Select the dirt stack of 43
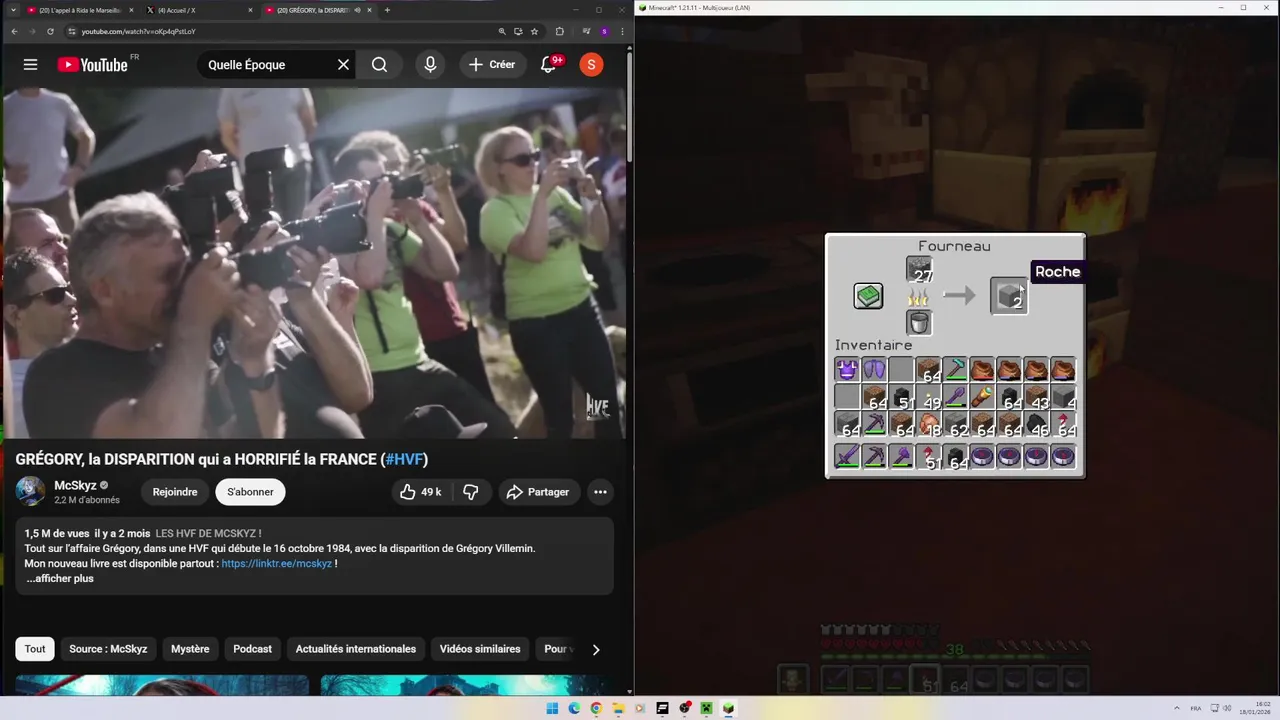The width and height of the screenshot is (1280, 720). pyautogui.click(x=1036, y=397)
